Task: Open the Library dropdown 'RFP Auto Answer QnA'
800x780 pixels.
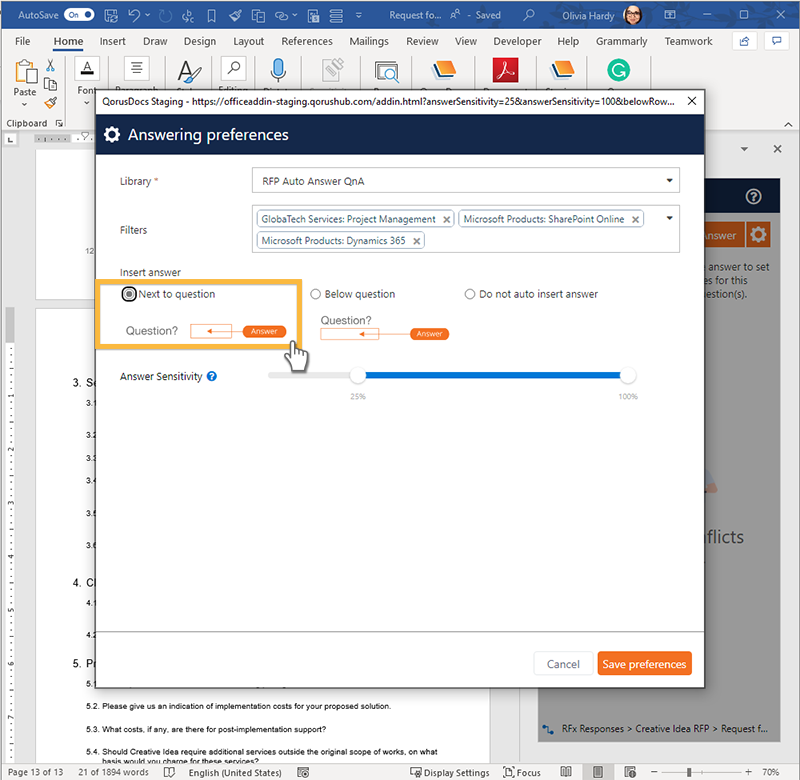Action: (x=465, y=181)
